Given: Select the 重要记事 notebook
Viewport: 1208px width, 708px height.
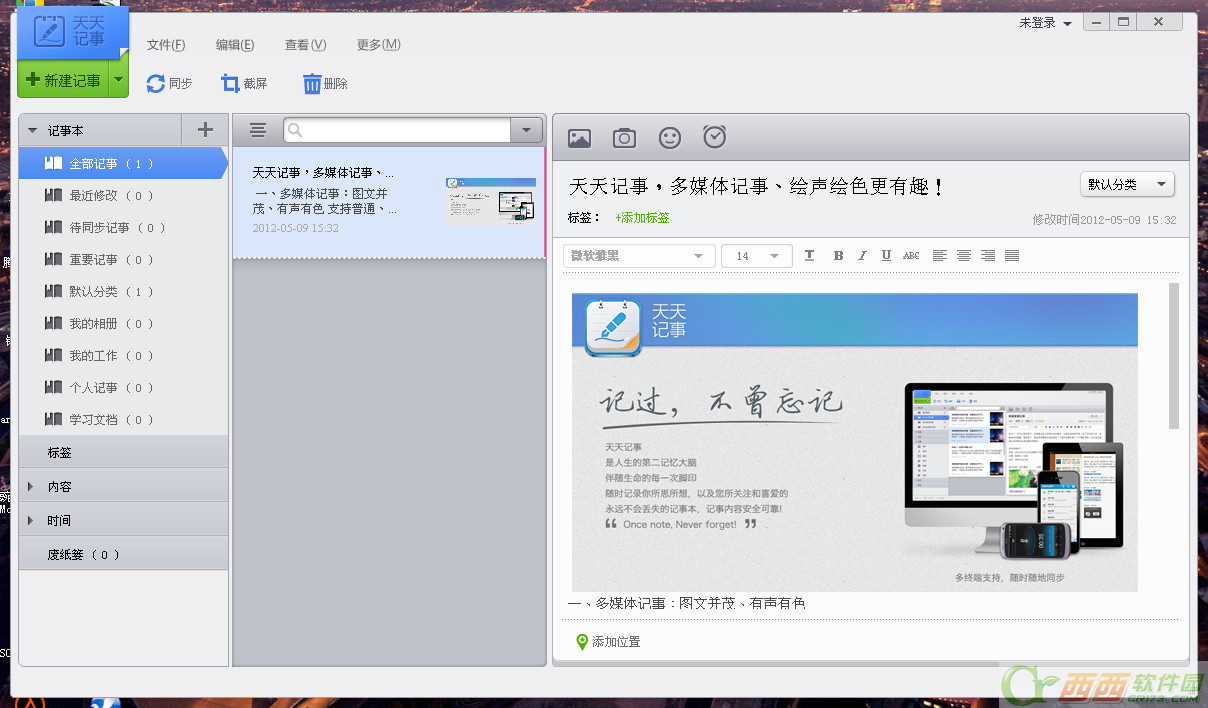Looking at the screenshot, I should (x=123, y=260).
